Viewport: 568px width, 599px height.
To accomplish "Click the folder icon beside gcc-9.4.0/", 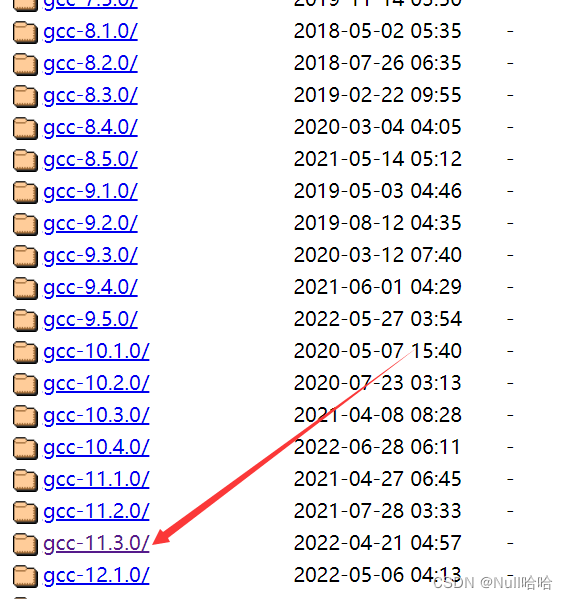I will click(x=25, y=289).
